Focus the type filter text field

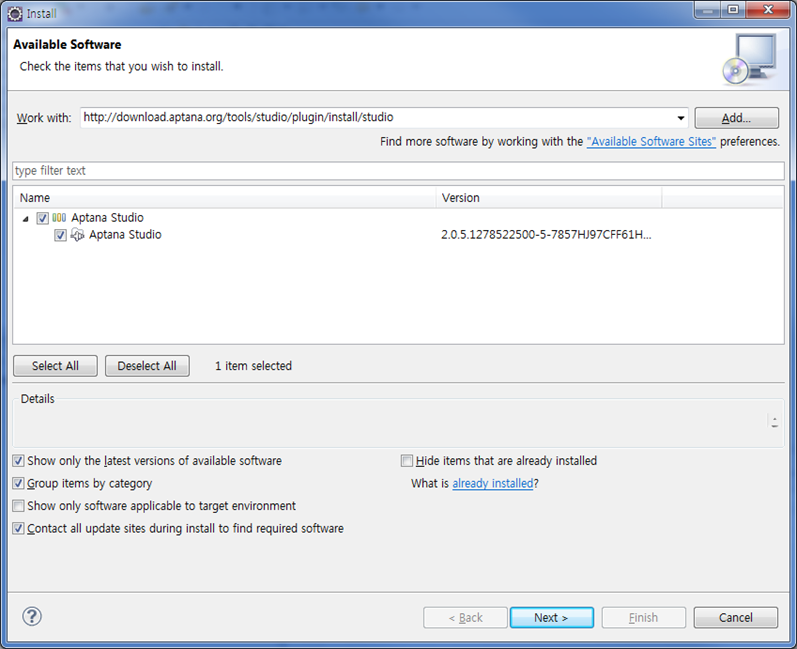(x=398, y=171)
